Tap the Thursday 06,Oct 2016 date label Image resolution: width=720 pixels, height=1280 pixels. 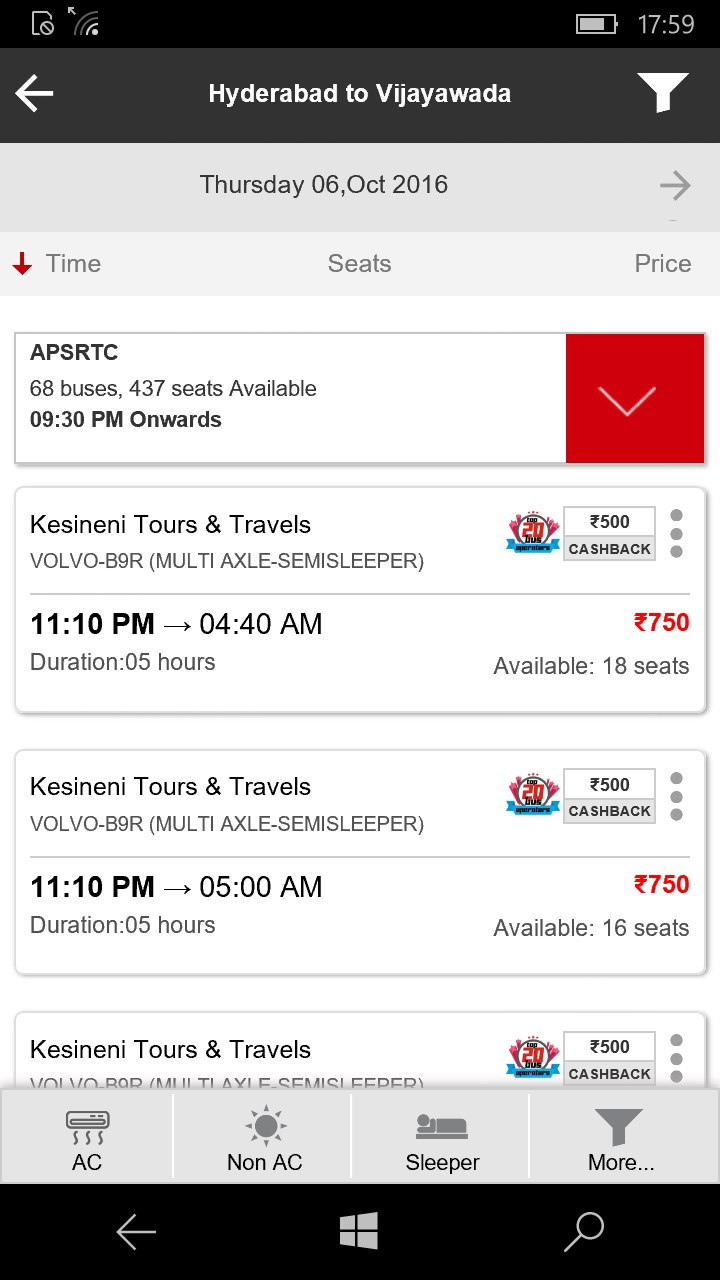point(324,185)
